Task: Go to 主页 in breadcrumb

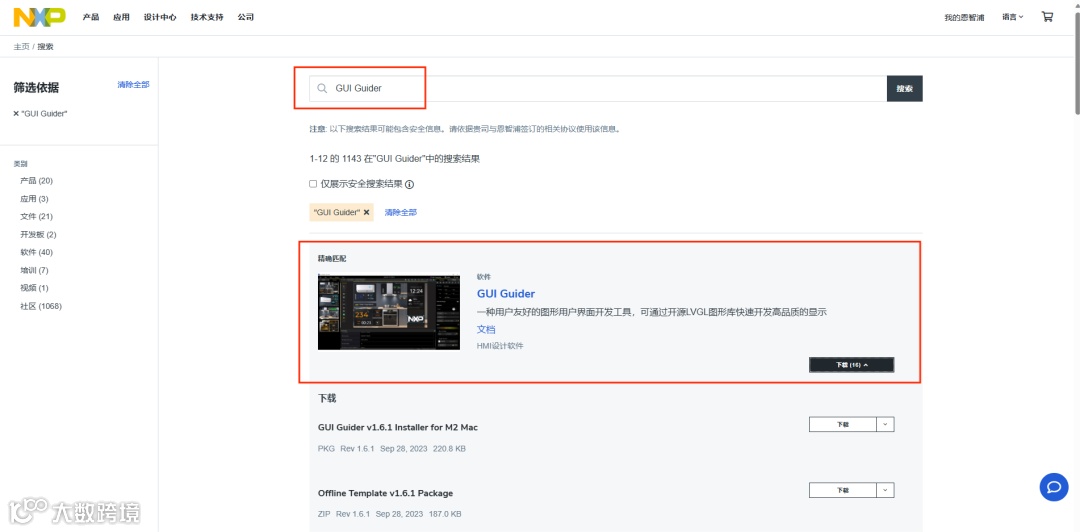Action: click(21, 47)
